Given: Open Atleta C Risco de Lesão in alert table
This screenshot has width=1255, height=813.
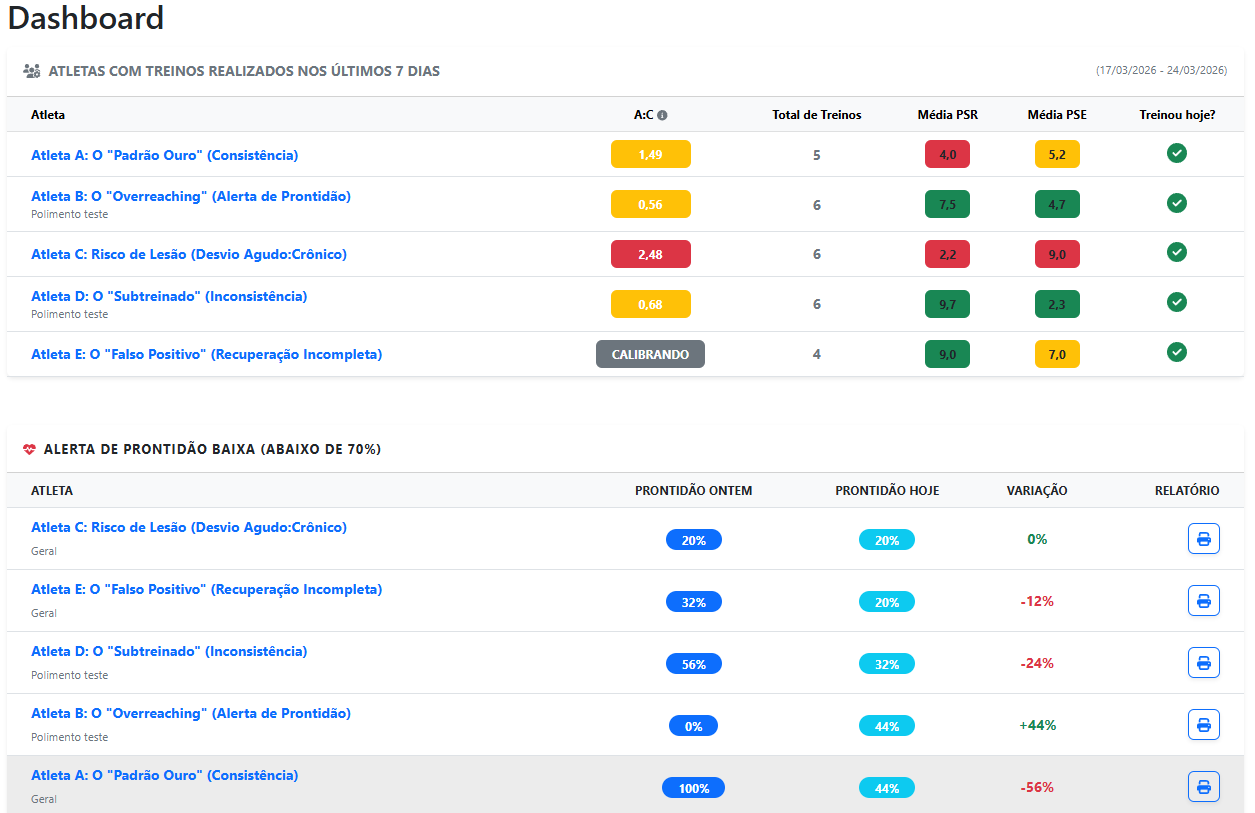Looking at the screenshot, I should coord(189,527).
